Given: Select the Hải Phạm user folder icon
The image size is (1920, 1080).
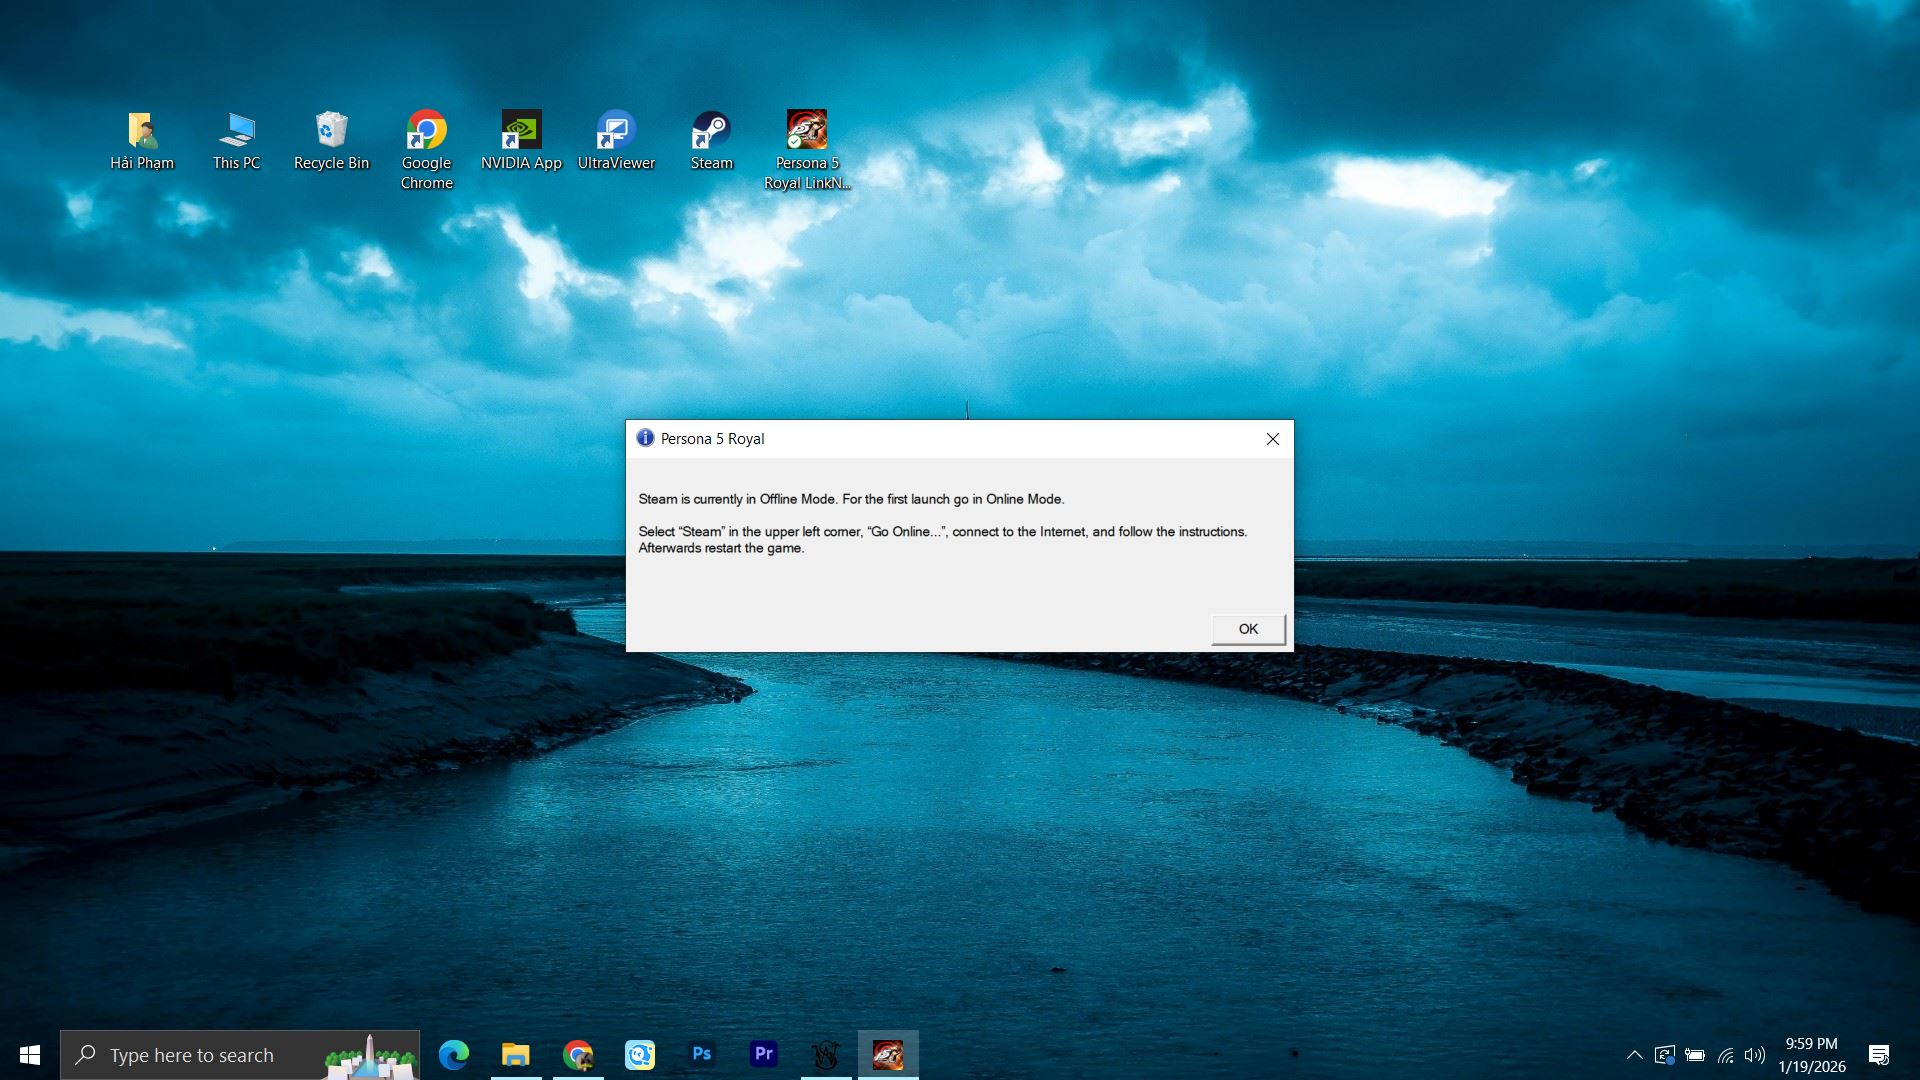Looking at the screenshot, I should (x=142, y=141).
